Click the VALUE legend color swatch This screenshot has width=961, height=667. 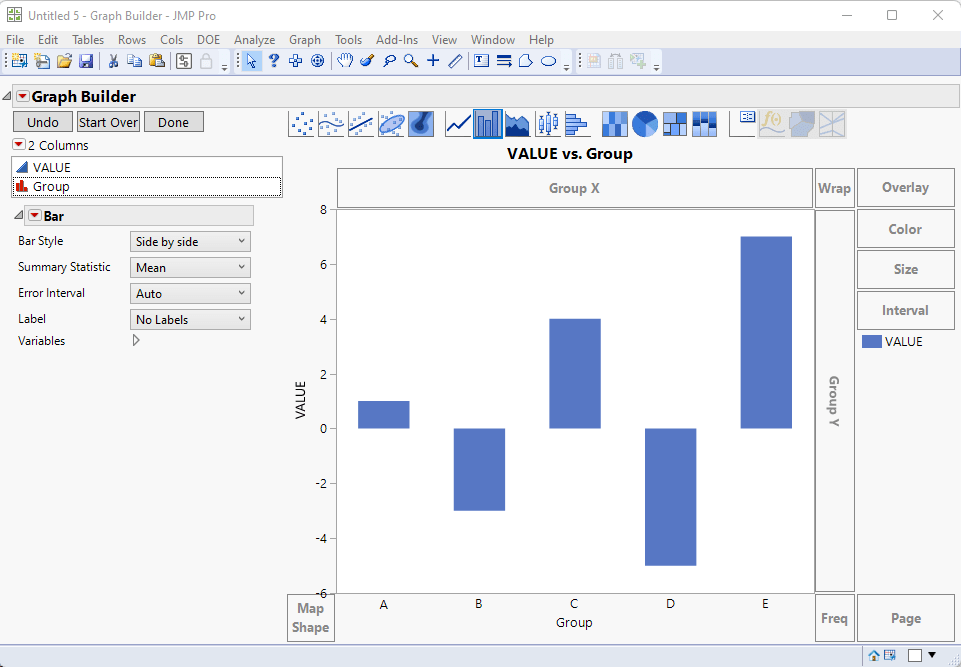[x=872, y=342]
